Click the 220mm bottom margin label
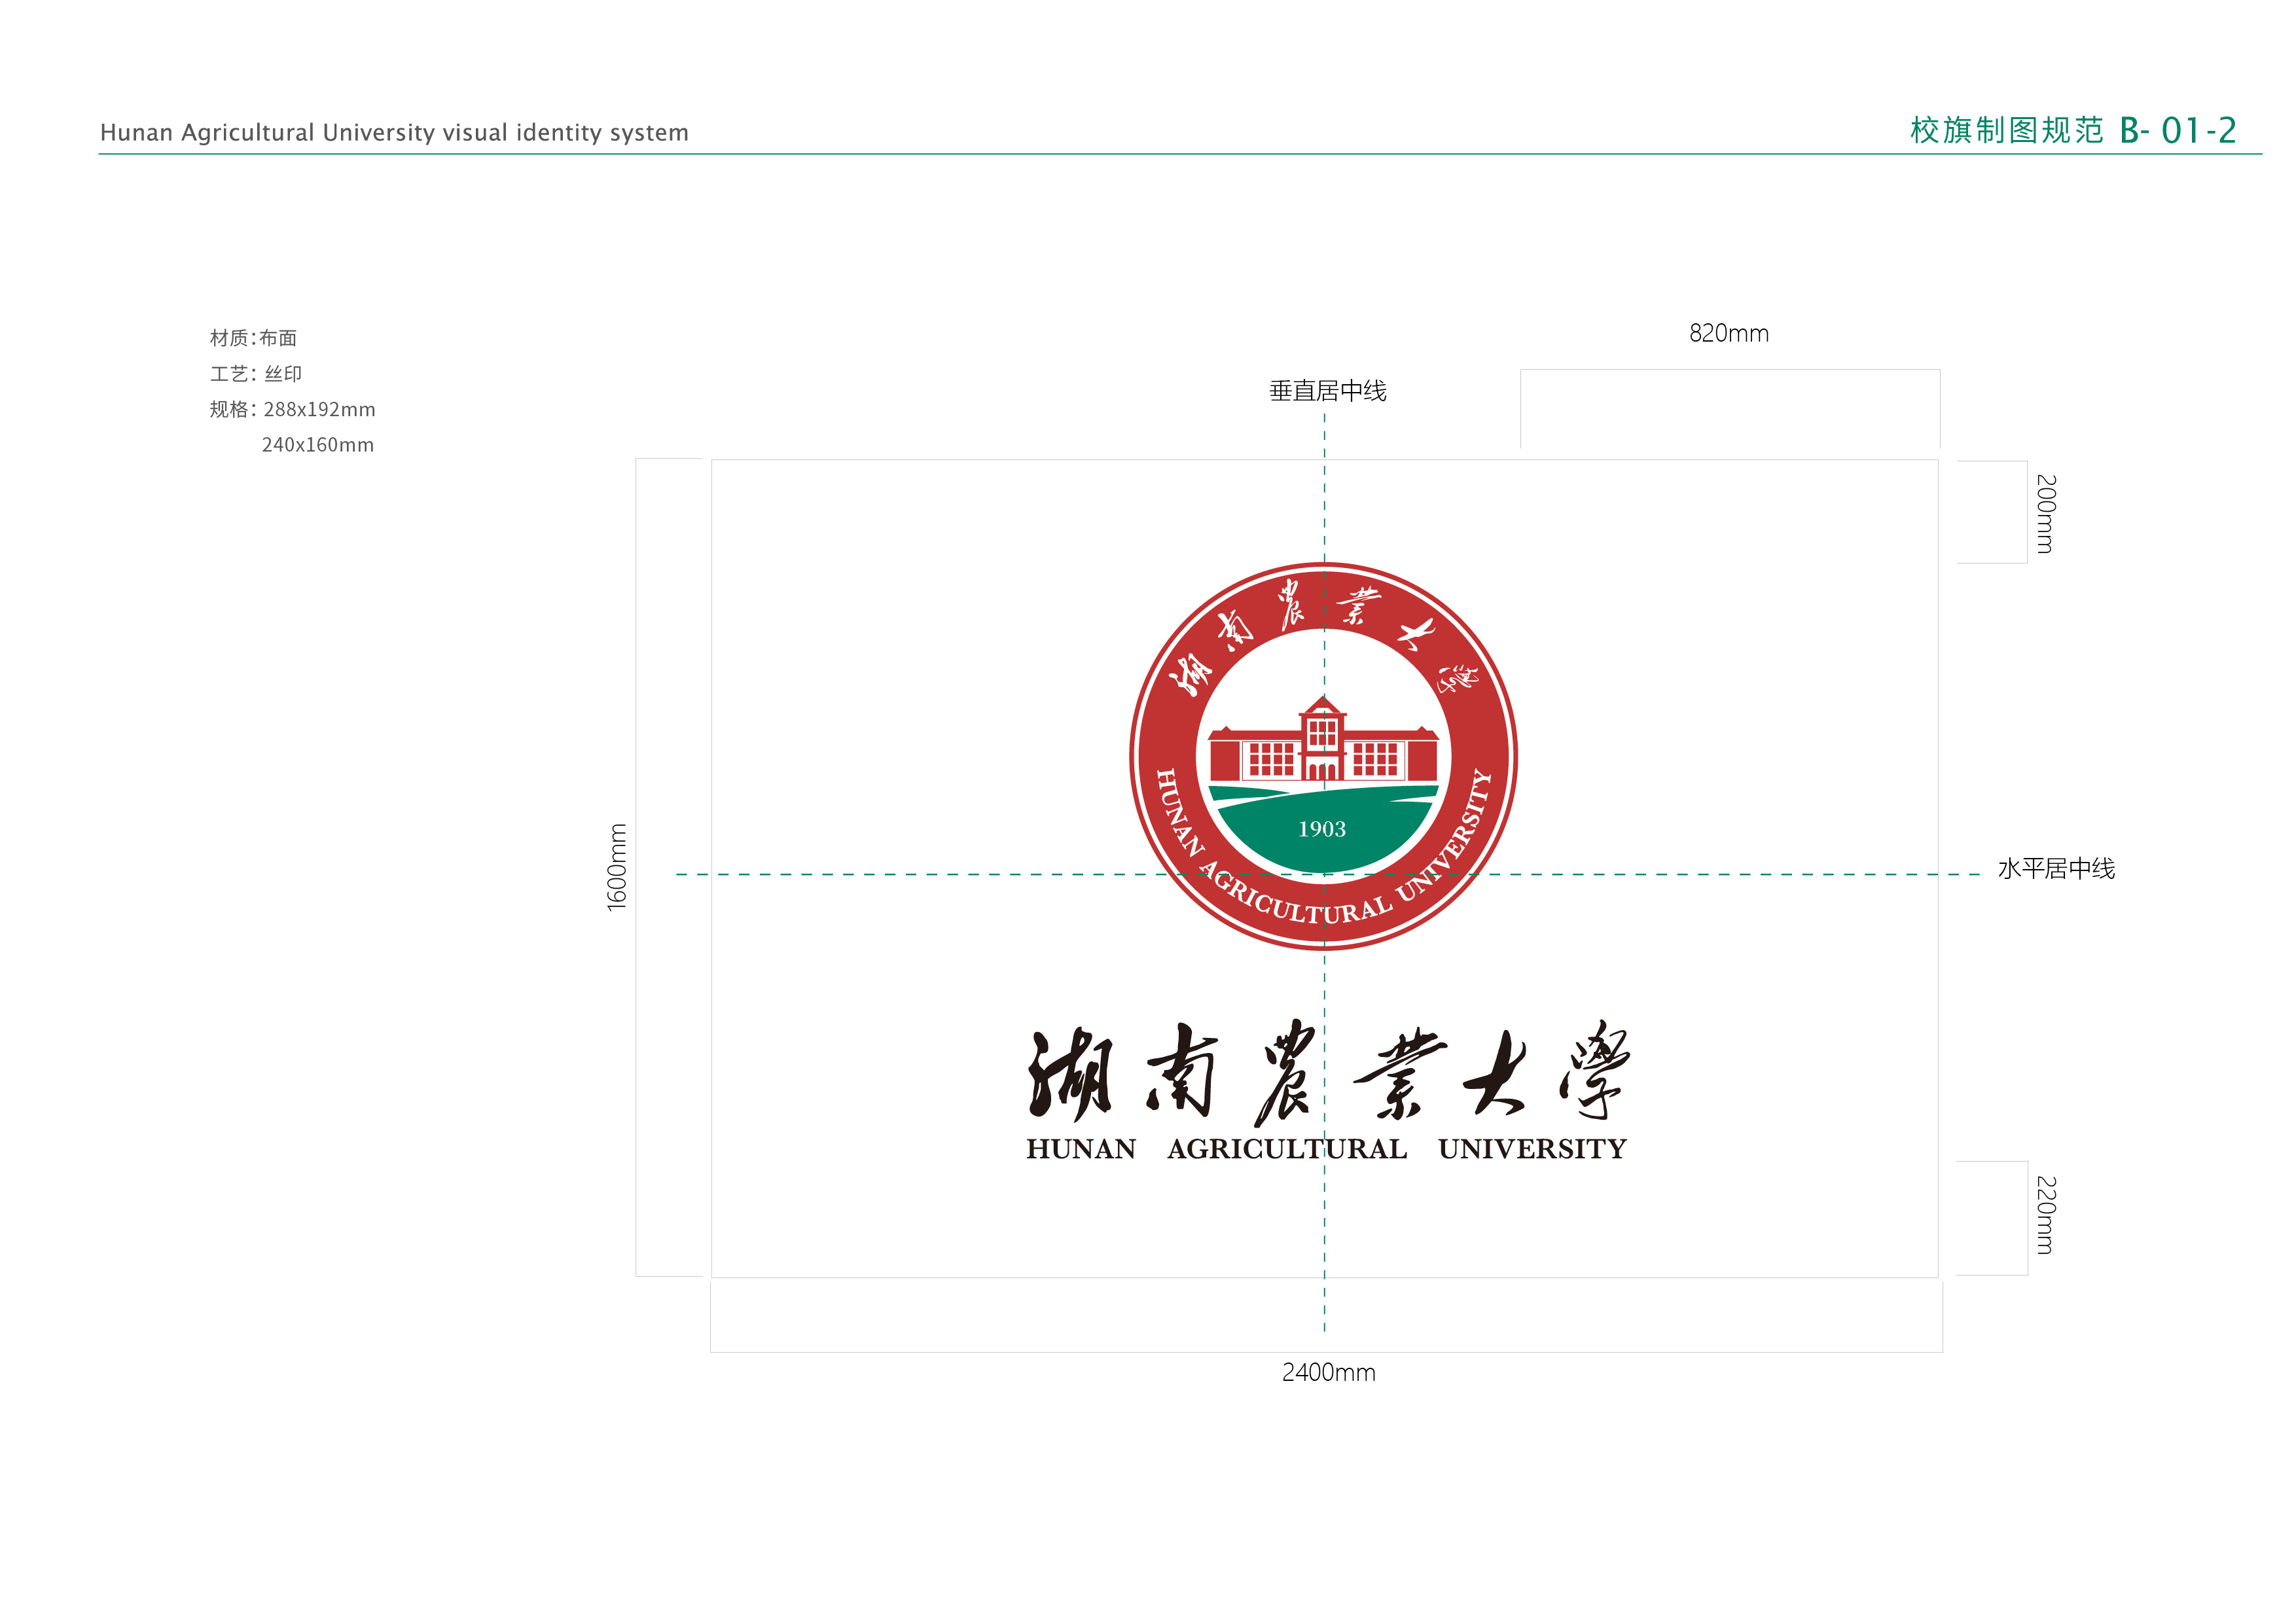This screenshot has height=1623, width=2296. point(2046,1215)
